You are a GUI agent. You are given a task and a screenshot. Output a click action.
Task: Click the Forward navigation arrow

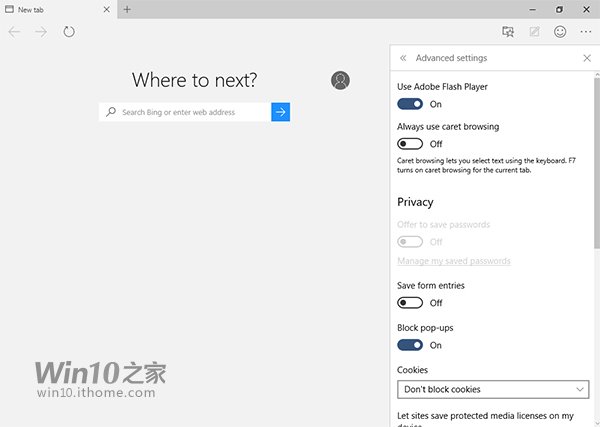[41, 32]
